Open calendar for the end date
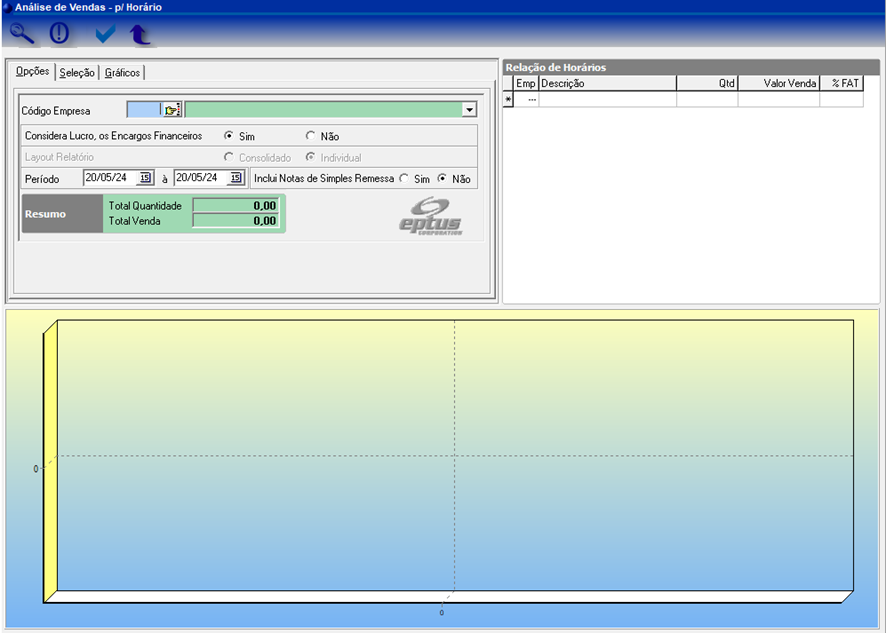The width and height of the screenshot is (886, 633). tap(235, 178)
